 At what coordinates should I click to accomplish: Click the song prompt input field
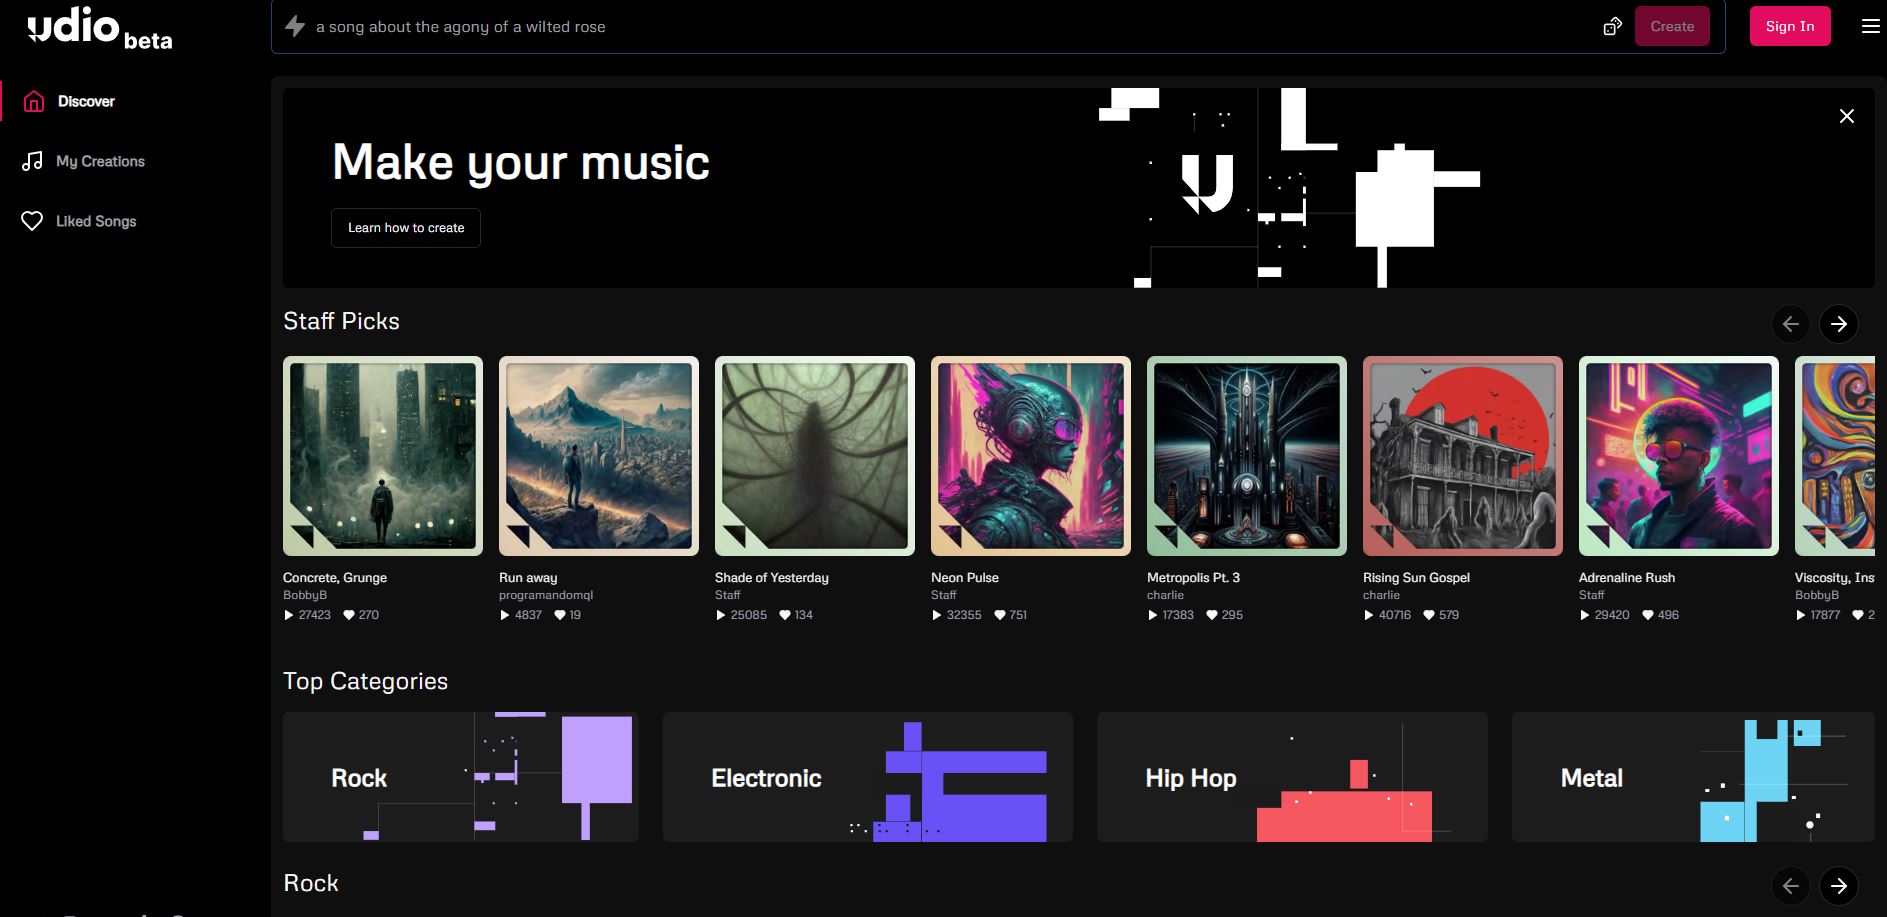pyautogui.click(x=950, y=27)
